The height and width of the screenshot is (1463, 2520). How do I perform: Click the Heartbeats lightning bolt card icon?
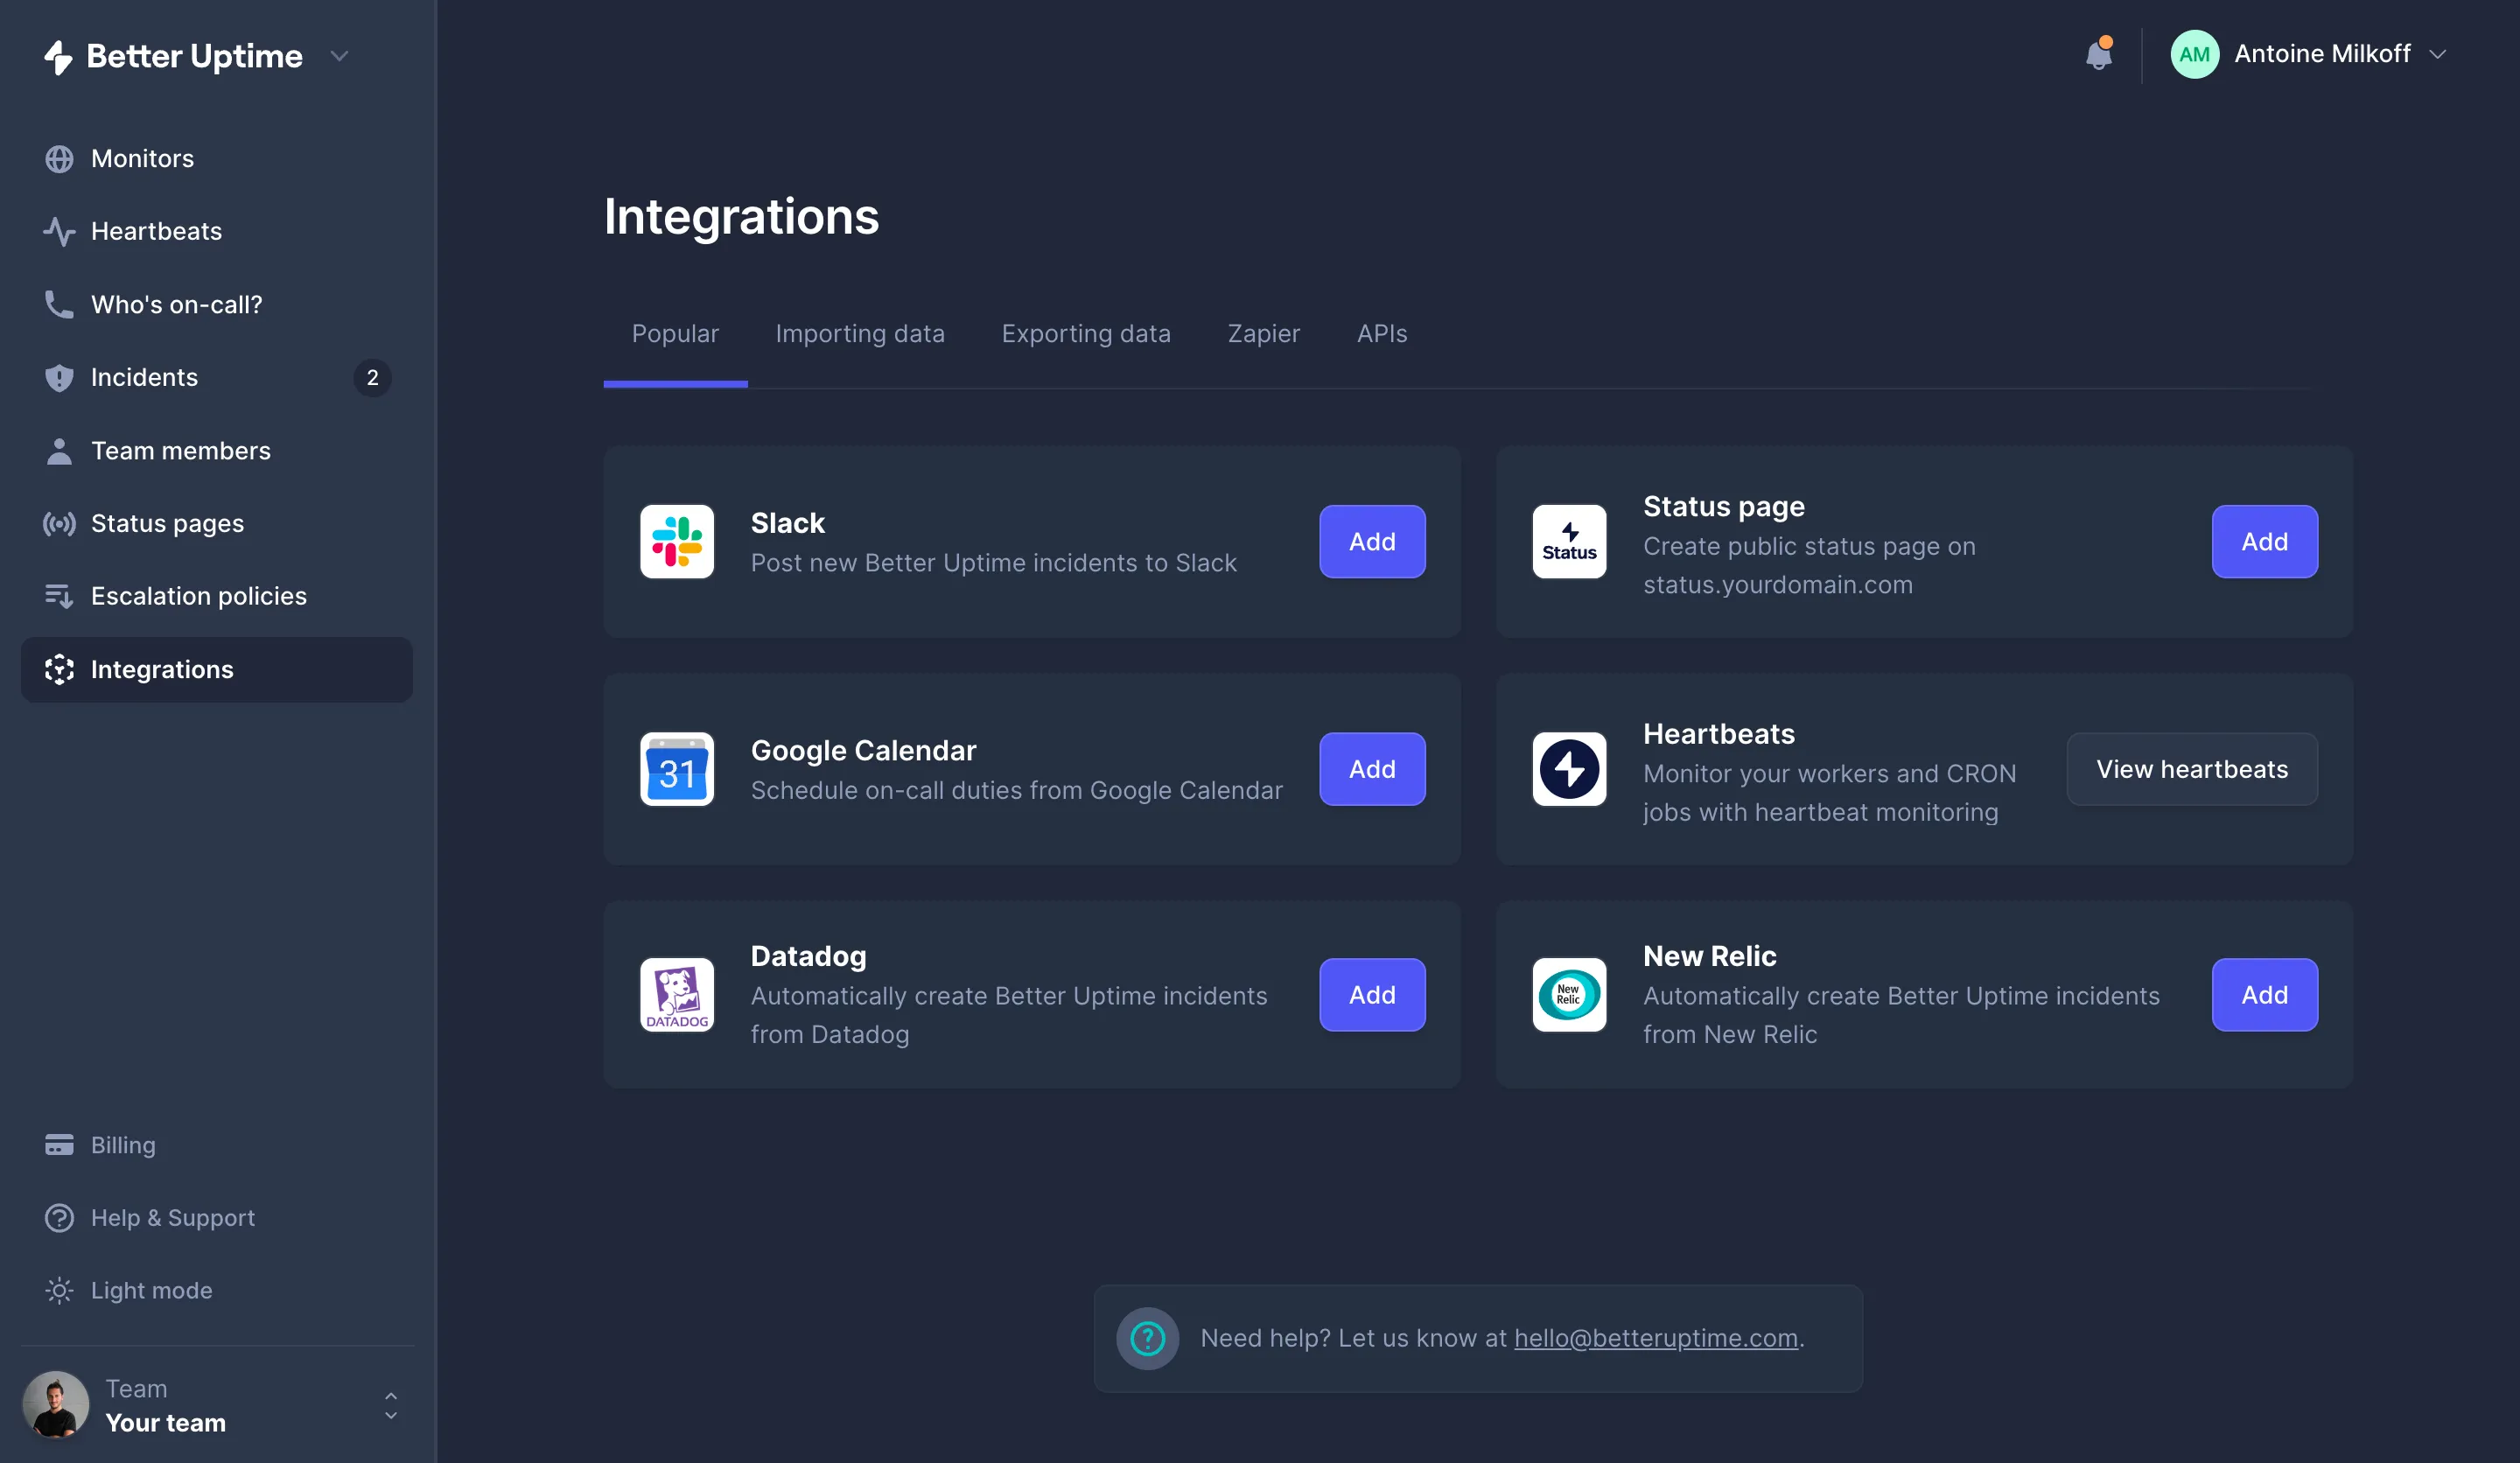1569,769
